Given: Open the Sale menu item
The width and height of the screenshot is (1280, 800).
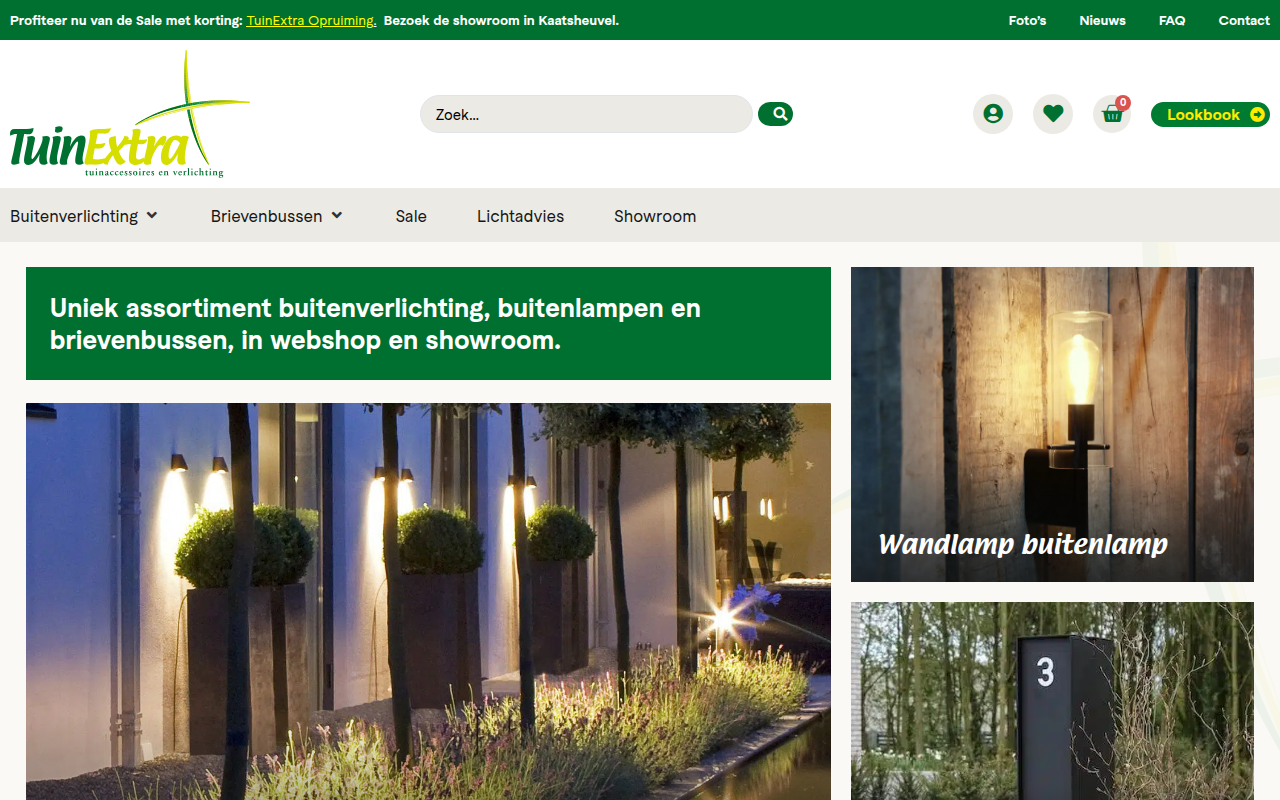Looking at the screenshot, I should pos(411,216).
